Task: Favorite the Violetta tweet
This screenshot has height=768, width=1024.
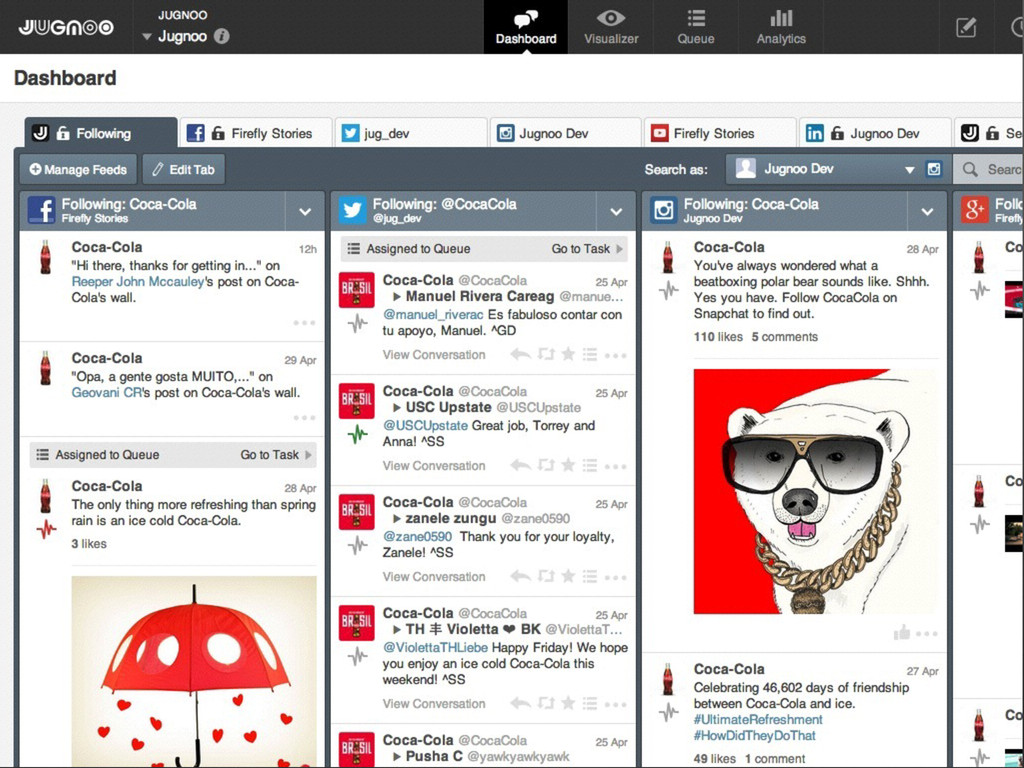Action: coord(568,703)
